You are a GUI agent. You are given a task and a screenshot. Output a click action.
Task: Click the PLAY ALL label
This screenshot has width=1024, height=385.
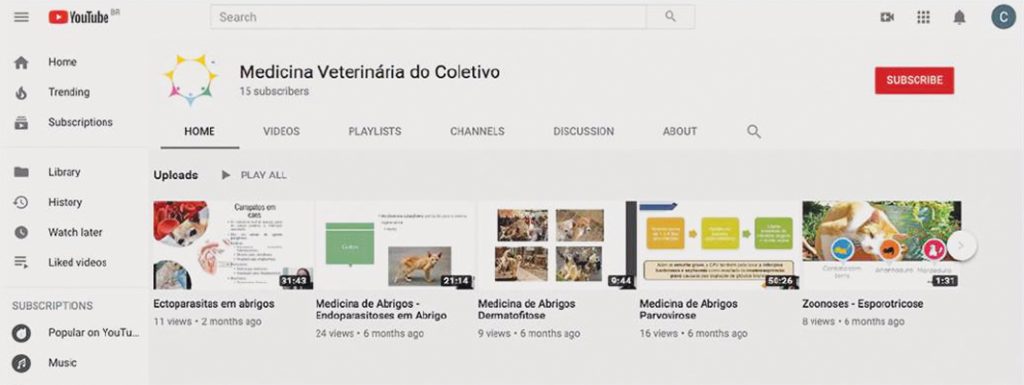click(x=264, y=175)
